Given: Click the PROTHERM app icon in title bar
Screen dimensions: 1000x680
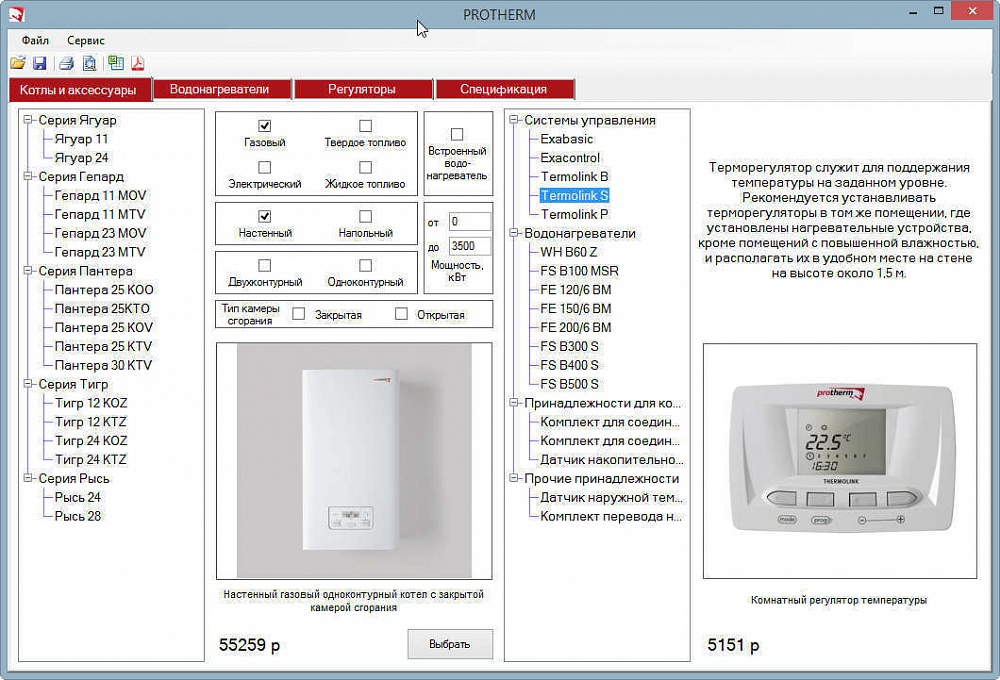Looking at the screenshot, I should pos(14,14).
